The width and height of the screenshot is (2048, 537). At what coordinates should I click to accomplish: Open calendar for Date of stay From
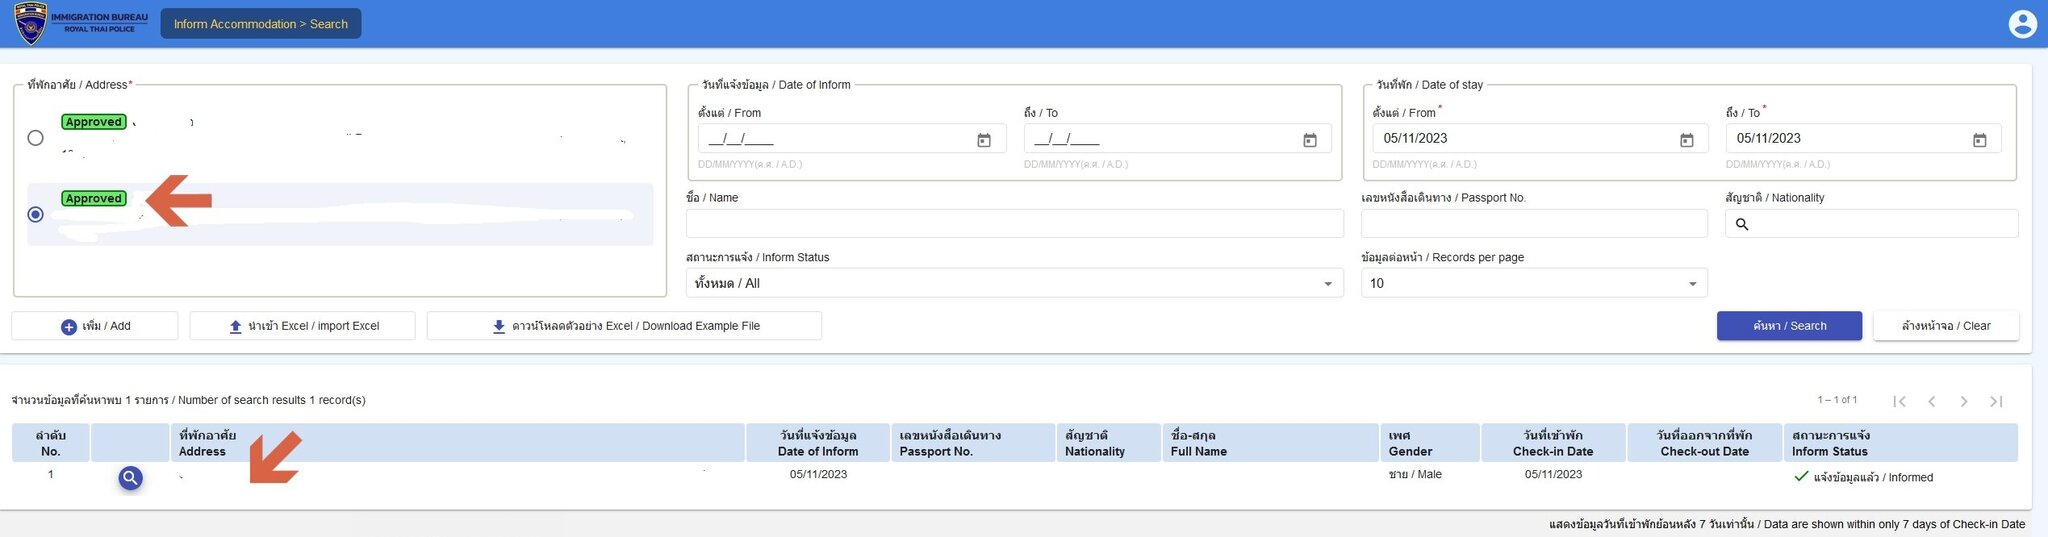pos(1686,140)
